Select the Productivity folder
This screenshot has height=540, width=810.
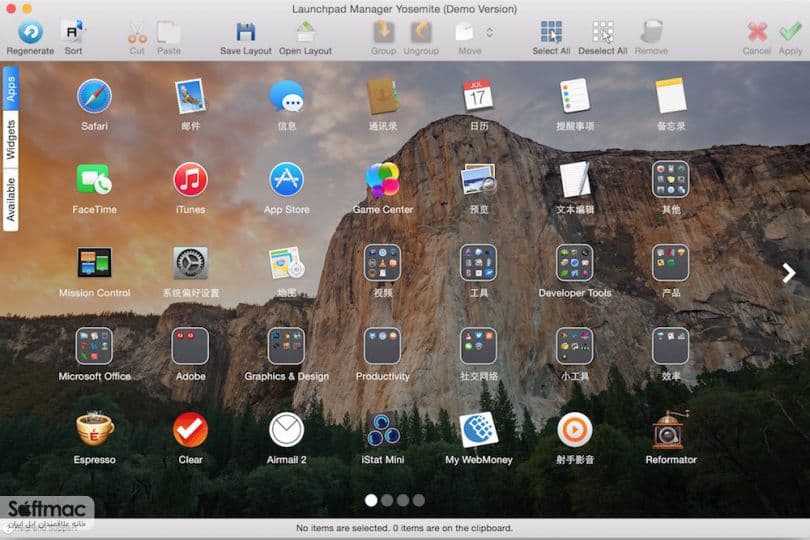coord(382,346)
